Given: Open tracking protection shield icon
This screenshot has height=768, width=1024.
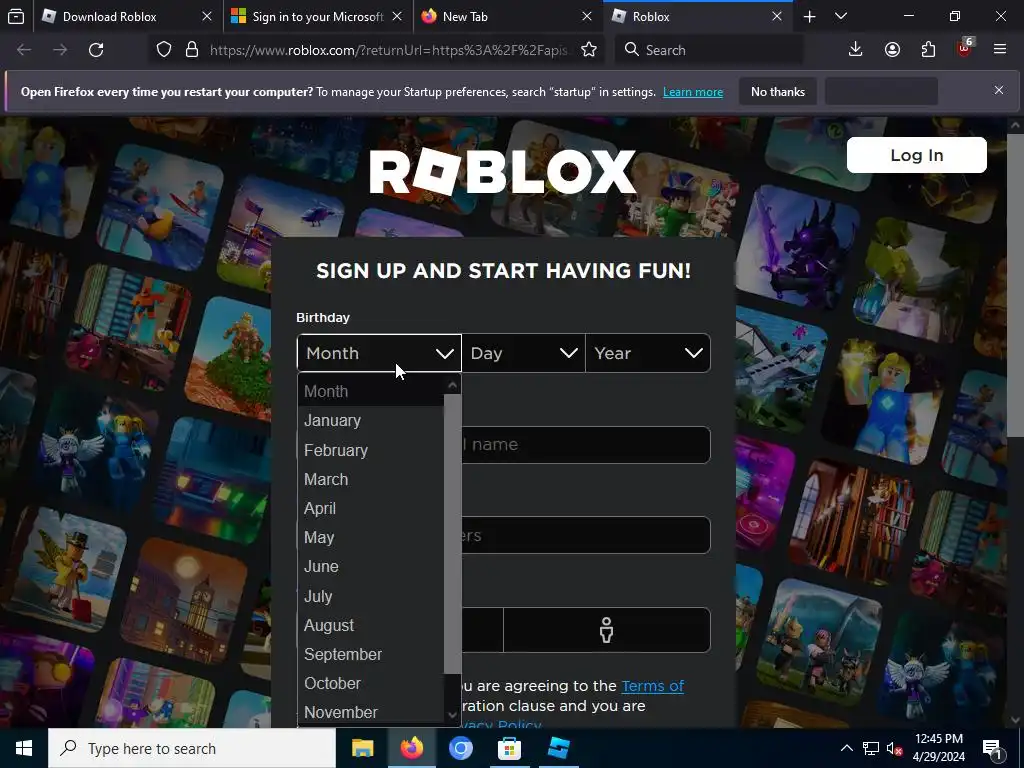Looking at the screenshot, I should pos(164,50).
